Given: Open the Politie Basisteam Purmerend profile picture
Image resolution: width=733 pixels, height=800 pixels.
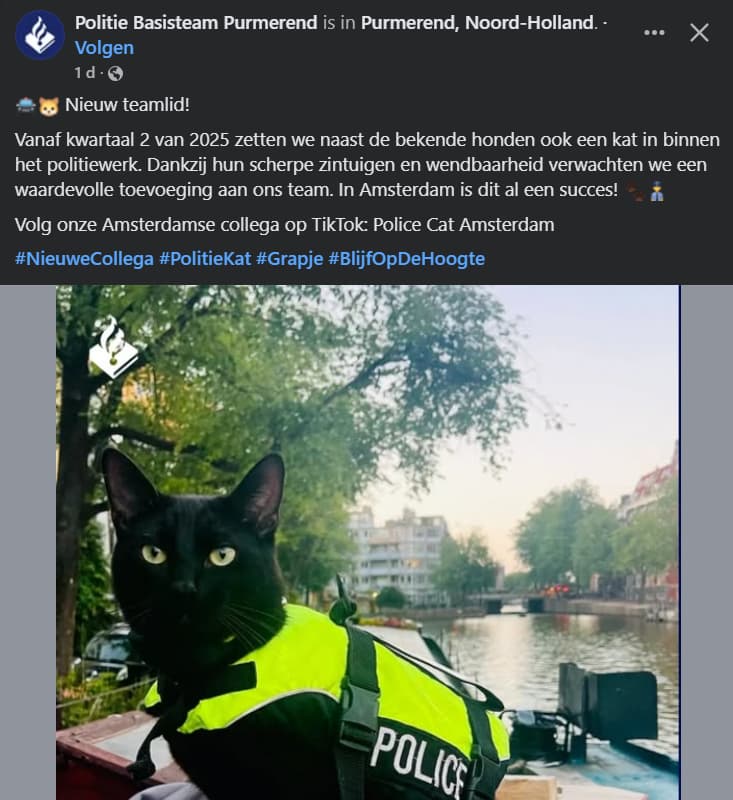Looking at the screenshot, I should click(40, 36).
